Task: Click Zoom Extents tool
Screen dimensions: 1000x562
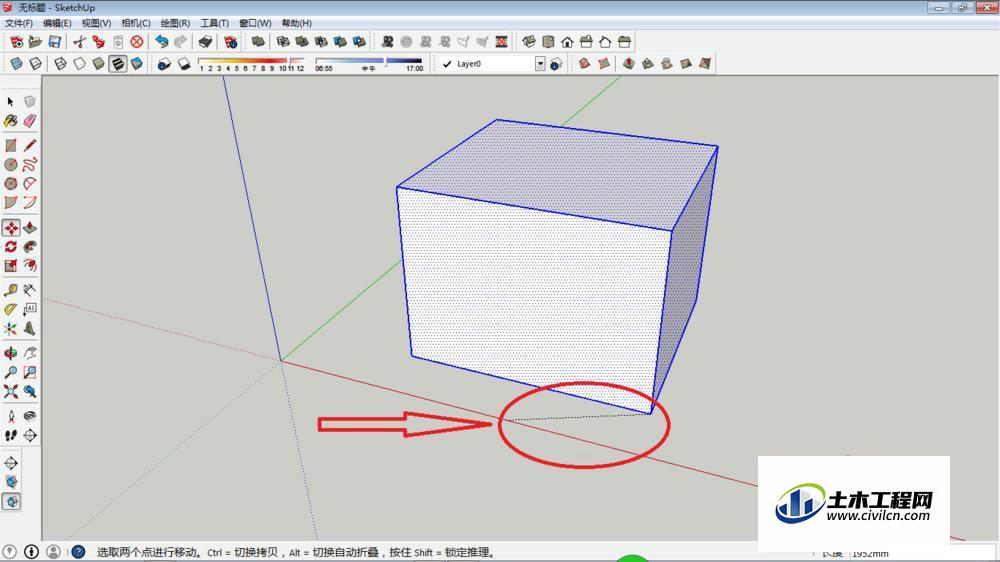Action: pyautogui.click(x=10, y=391)
